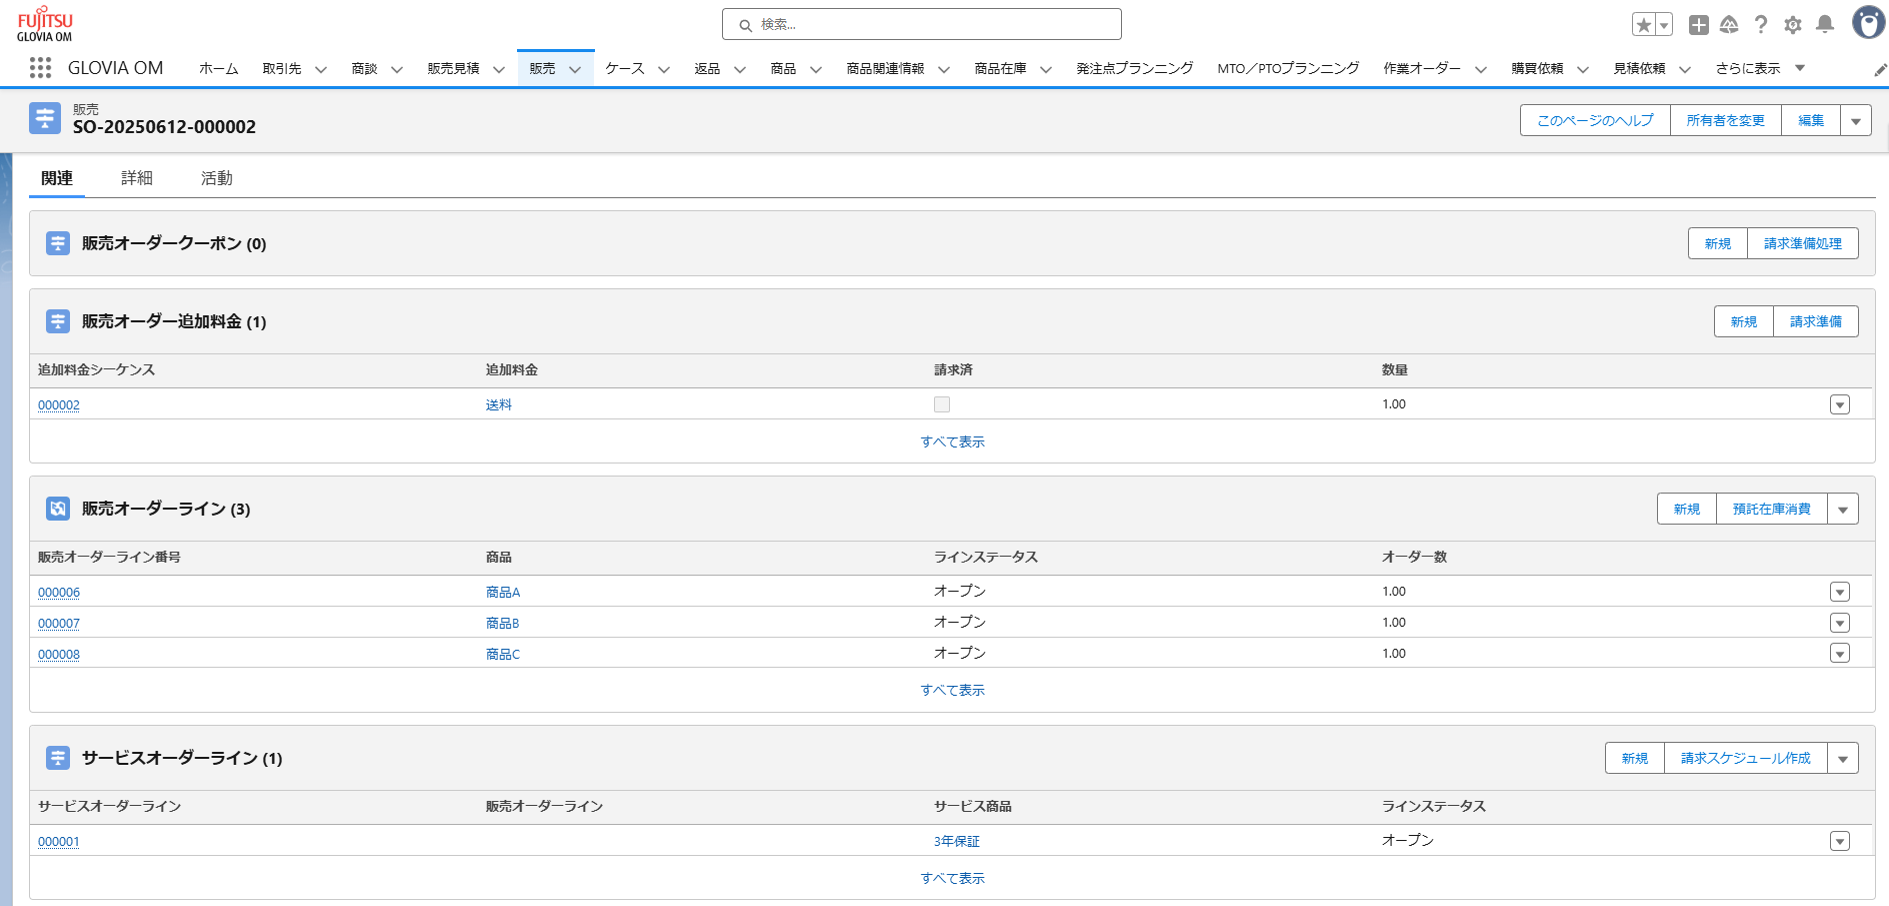Switch to the 活動 tab
Image resolution: width=1889 pixels, height=906 pixels.
[x=217, y=178]
